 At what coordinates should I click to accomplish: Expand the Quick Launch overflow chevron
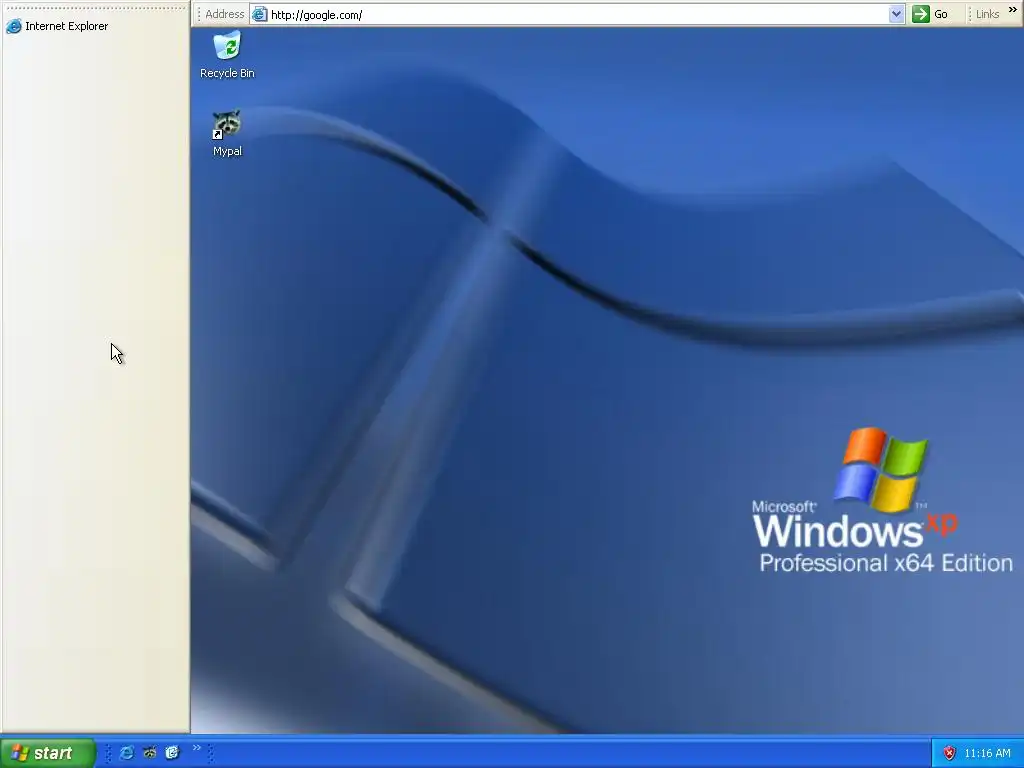197,748
